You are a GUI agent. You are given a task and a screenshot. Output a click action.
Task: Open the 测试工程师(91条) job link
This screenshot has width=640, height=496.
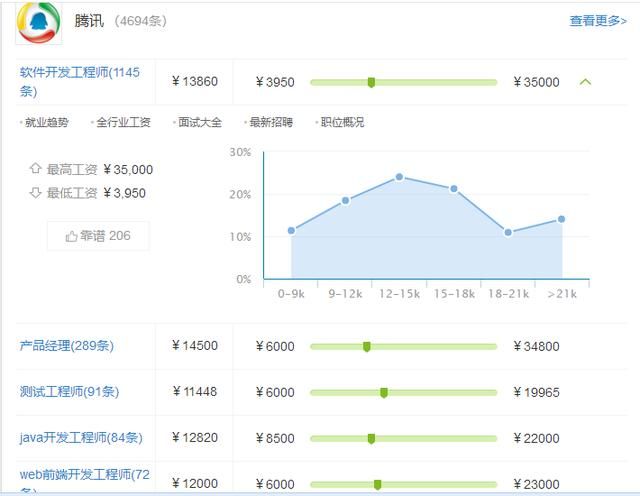pyautogui.click(x=69, y=392)
